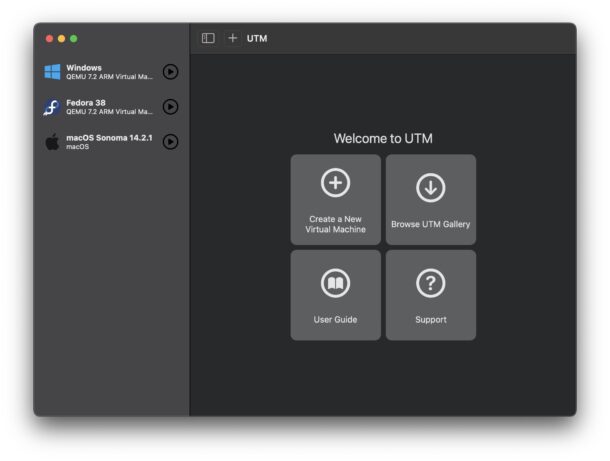Start the Windows virtual machine
The image size is (610, 461).
tap(170, 72)
